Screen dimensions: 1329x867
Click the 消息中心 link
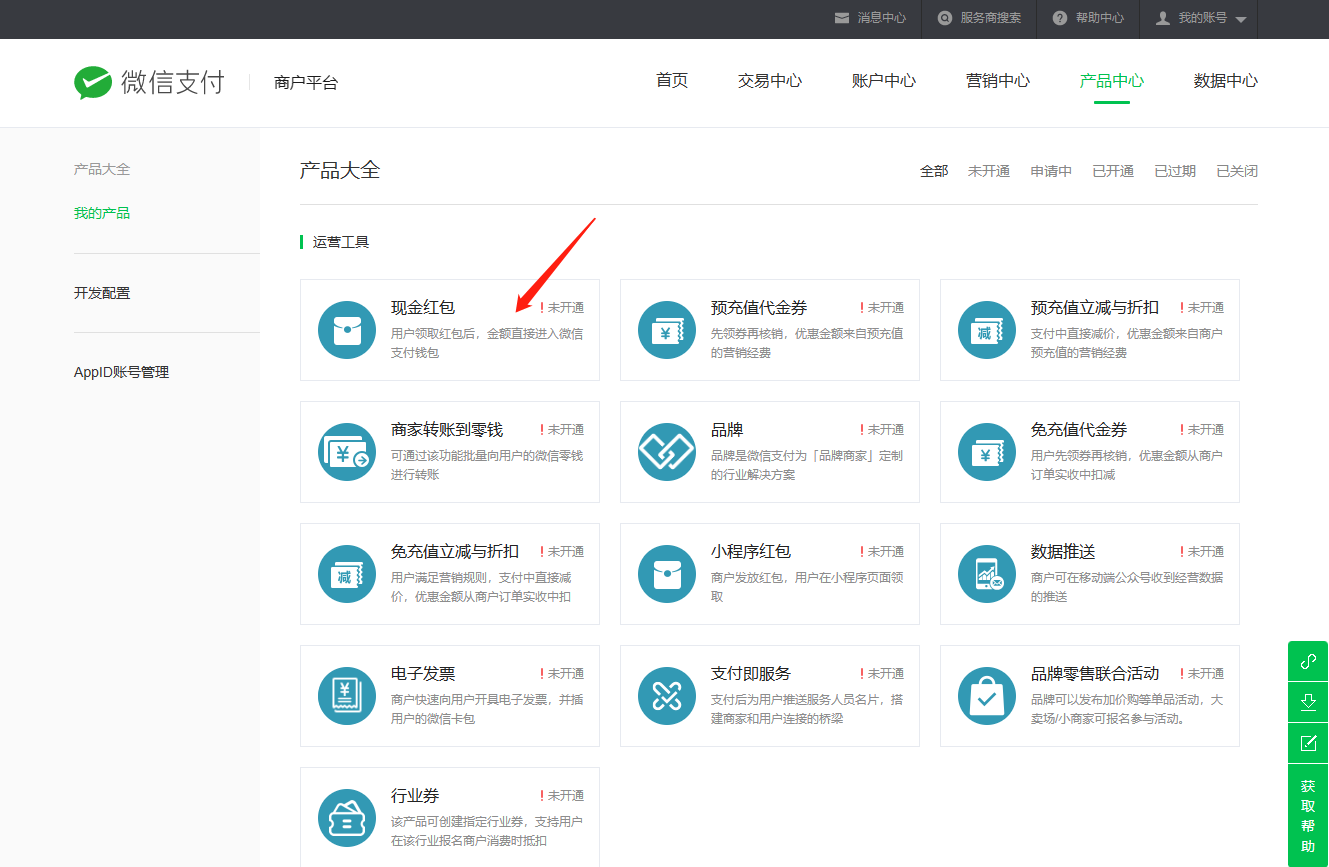[882, 18]
